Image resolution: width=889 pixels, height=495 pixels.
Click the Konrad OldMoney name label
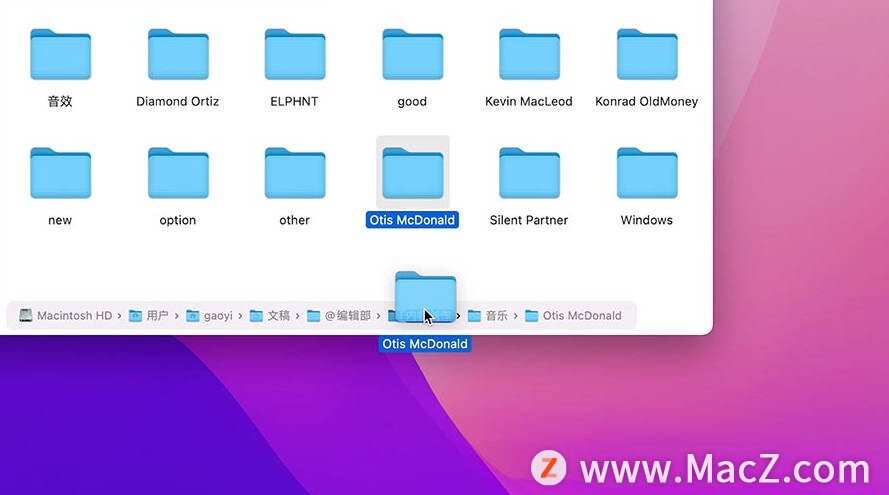[x=647, y=101]
